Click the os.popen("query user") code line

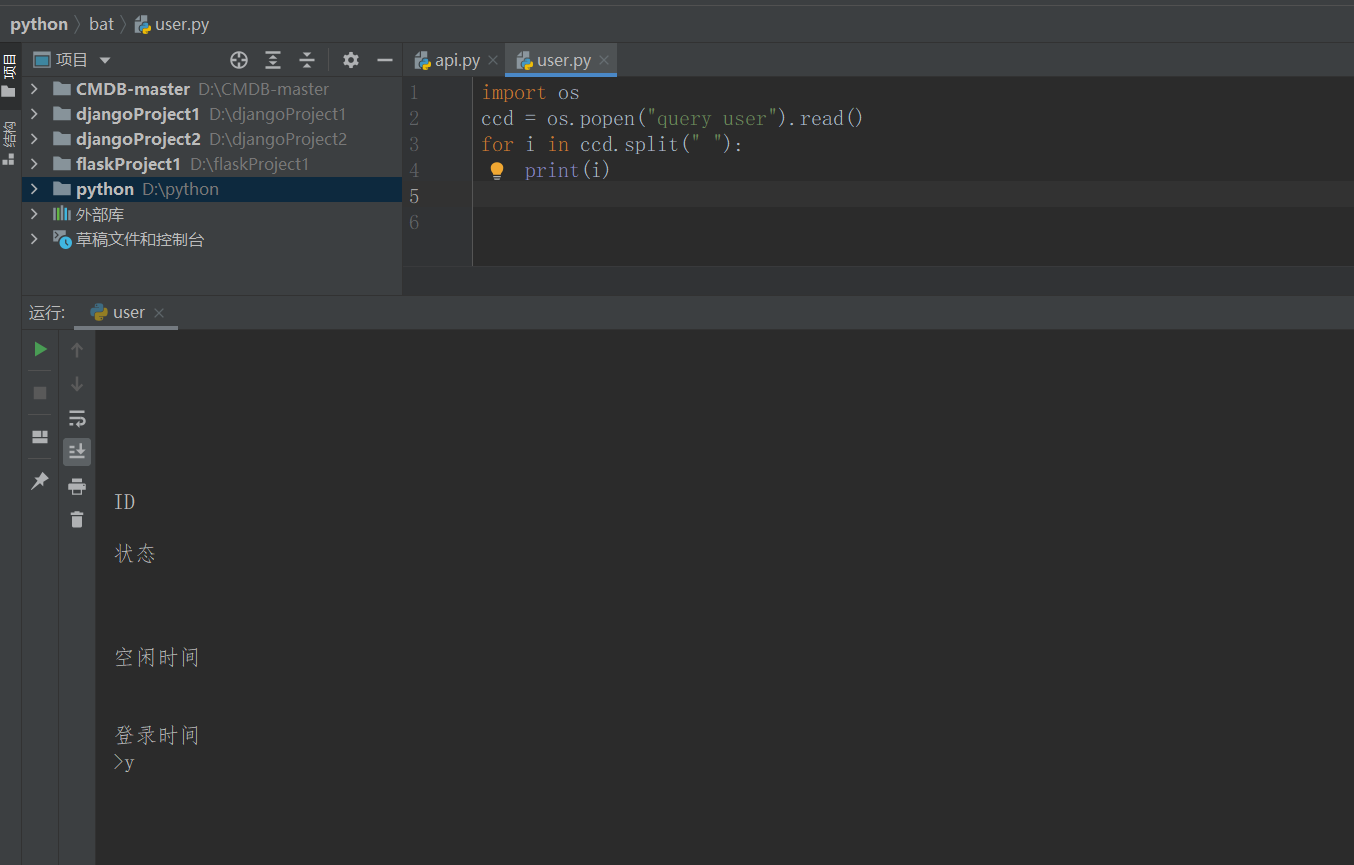click(672, 119)
